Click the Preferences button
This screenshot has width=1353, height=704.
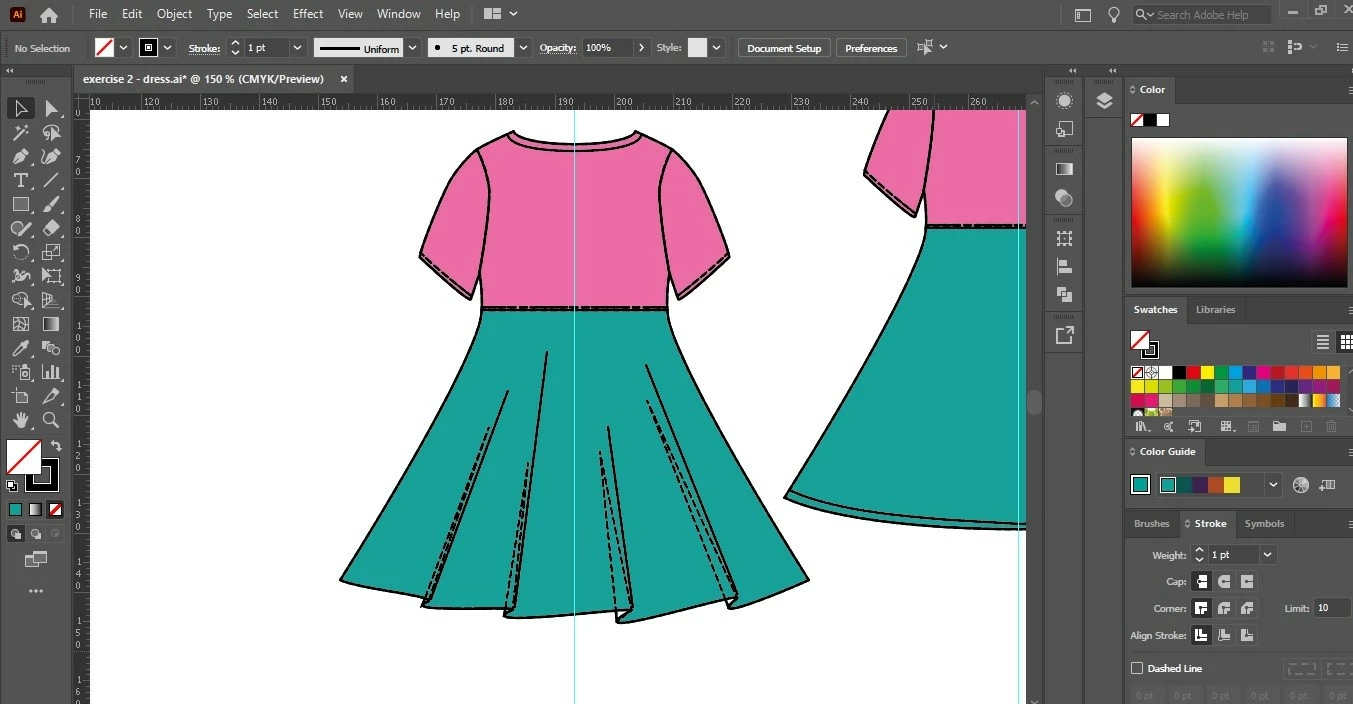click(871, 48)
